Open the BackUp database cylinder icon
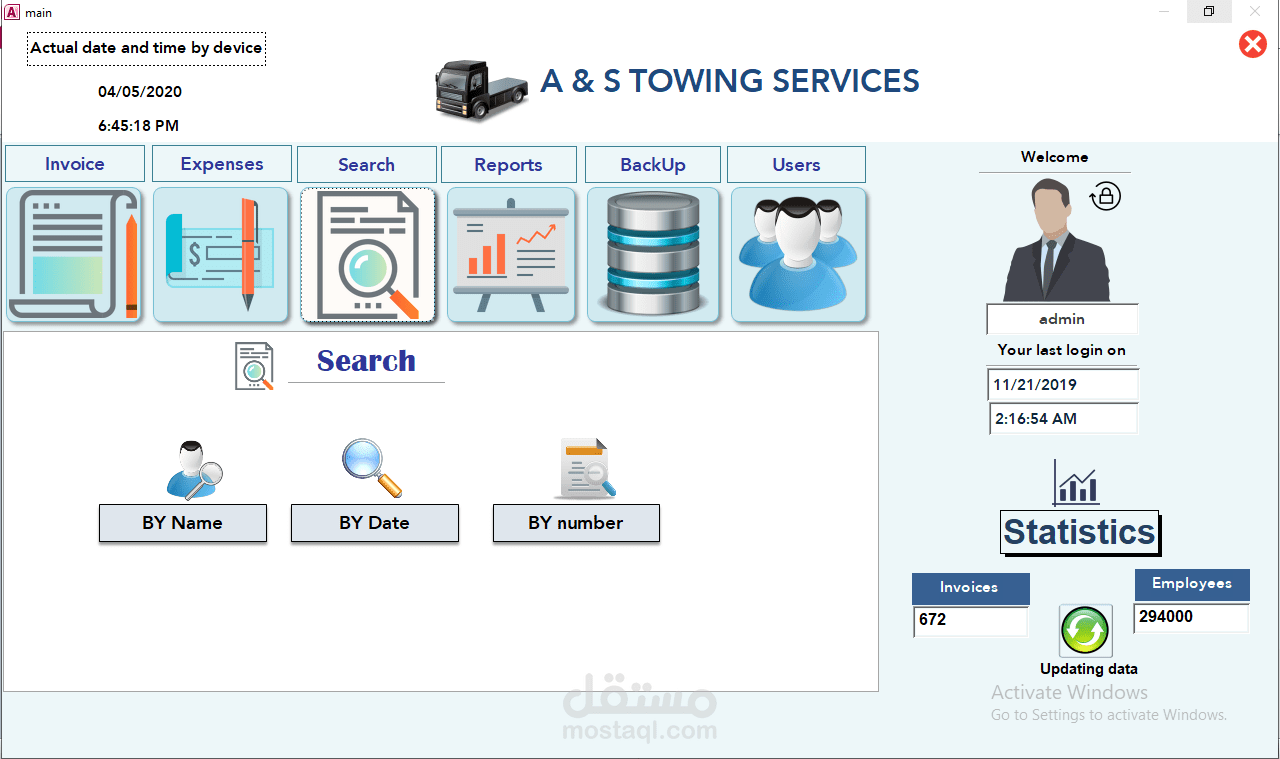This screenshot has width=1280, height=759. coord(653,255)
